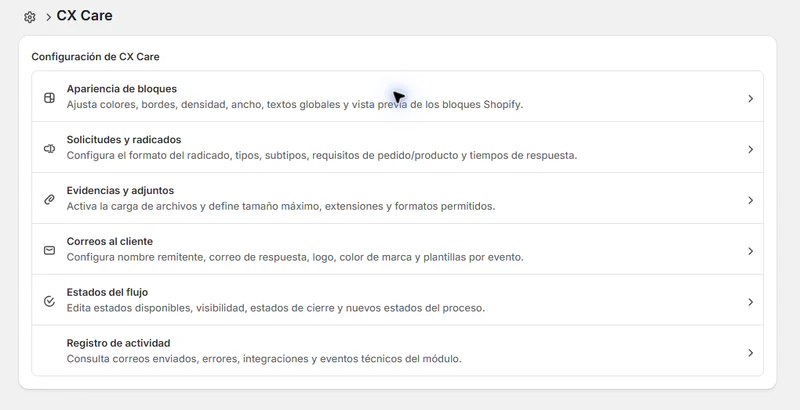Open the Registro de actividad section
The height and width of the screenshot is (410, 800).
tap(397, 351)
